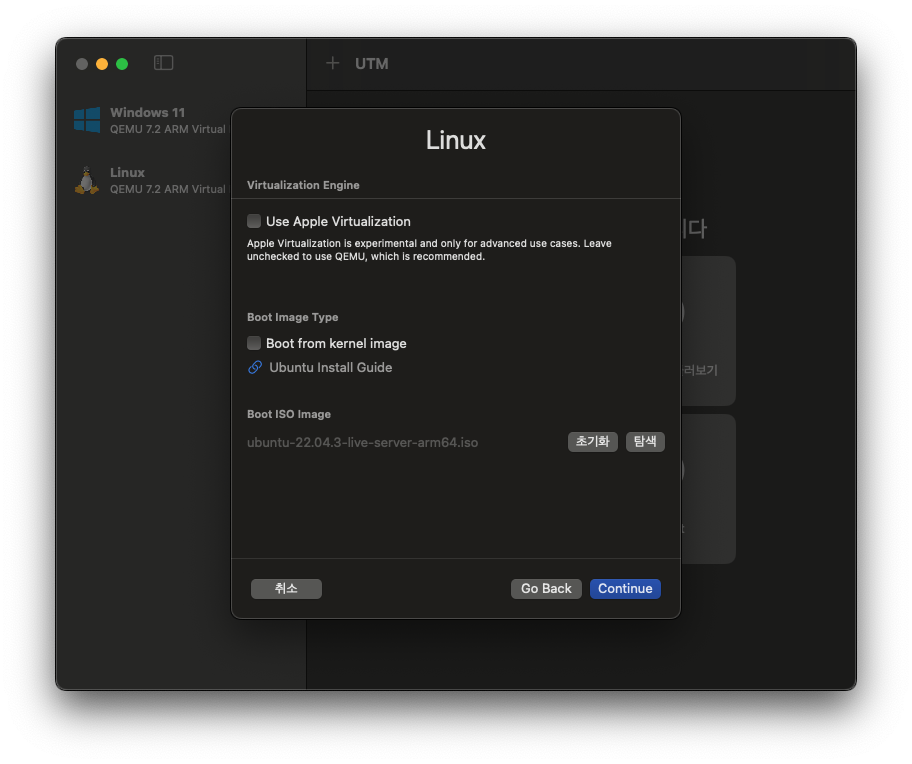This screenshot has height=764, width=912.
Task: Click the 탐색 browse button
Action: pos(645,442)
